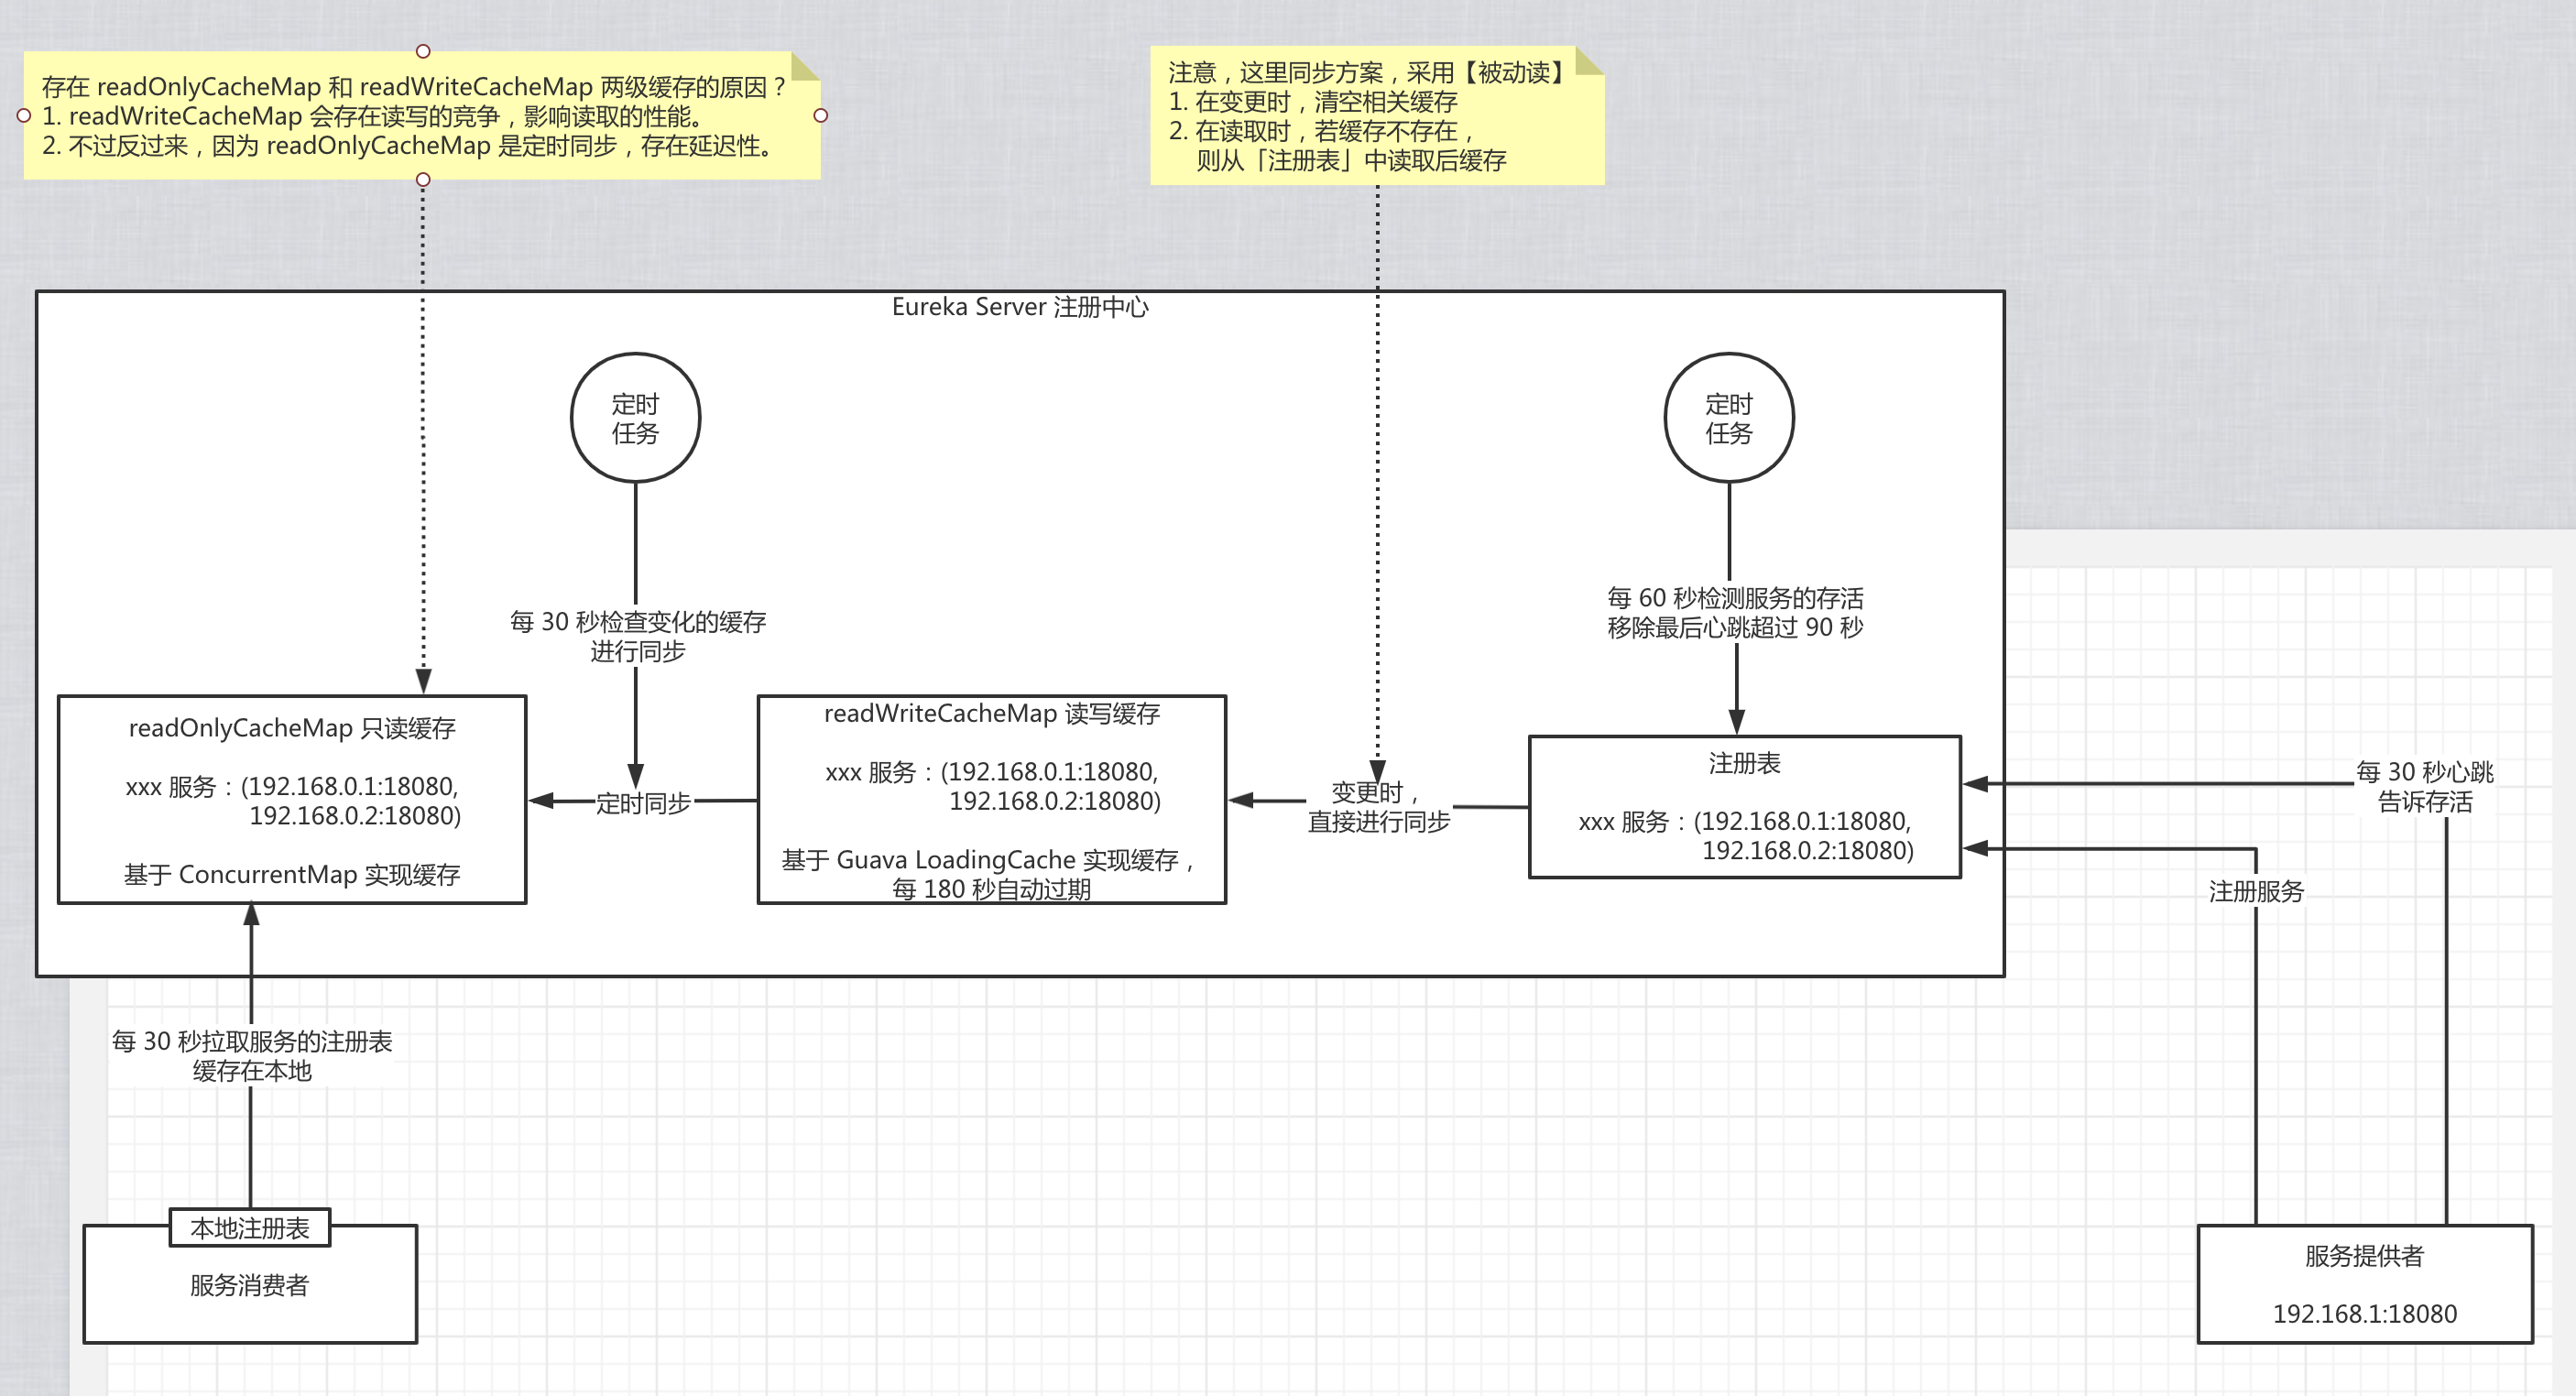The height and width of the screenshot is (1396, 2576).
Task: Select the 注册服务 connector label
Action: tap(2255, 891)
